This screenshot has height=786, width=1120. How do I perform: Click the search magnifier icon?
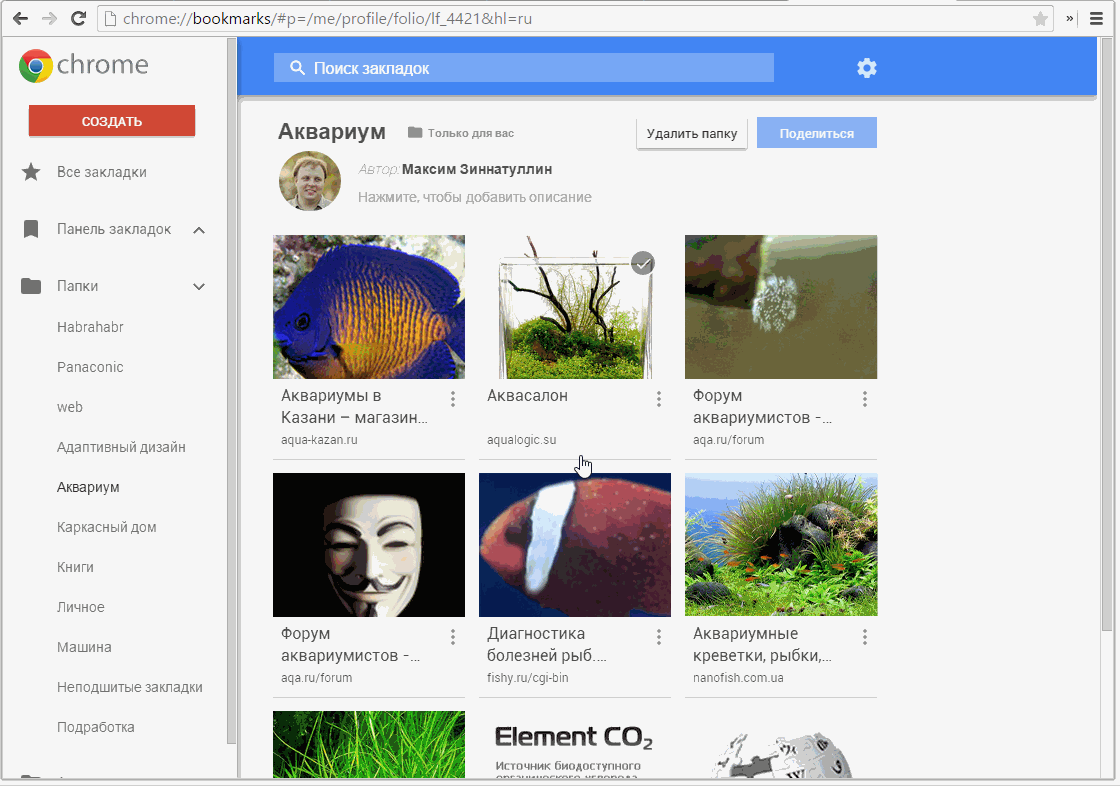point(297,68)
